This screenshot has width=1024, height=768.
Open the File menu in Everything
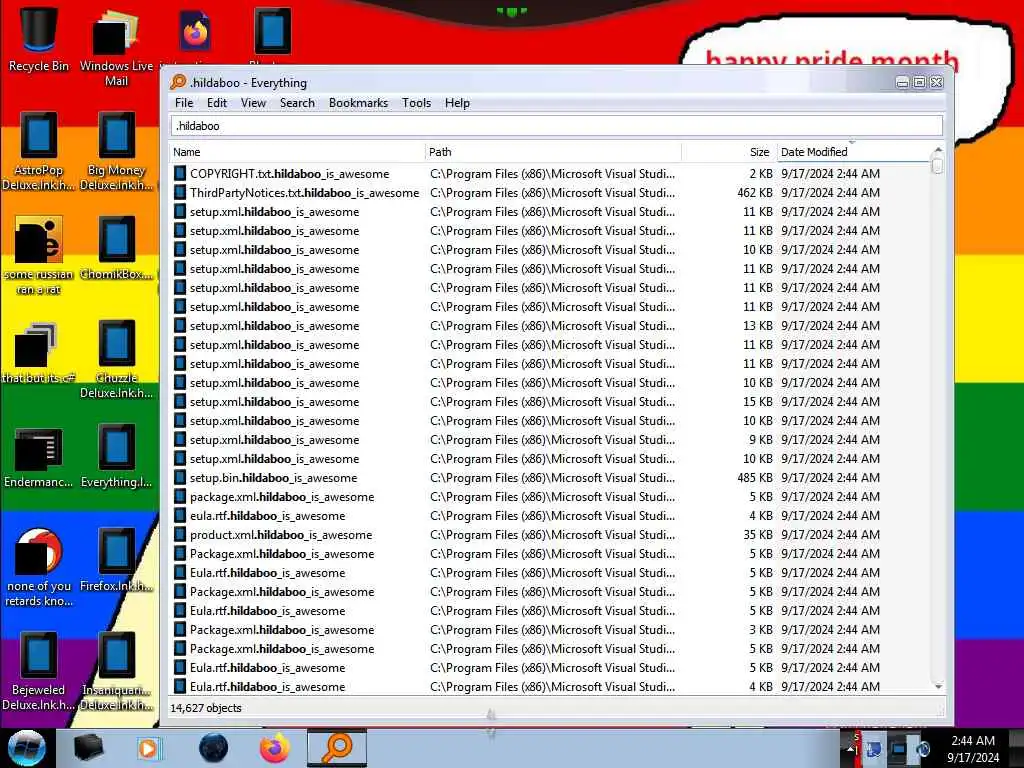coord(184,103)
